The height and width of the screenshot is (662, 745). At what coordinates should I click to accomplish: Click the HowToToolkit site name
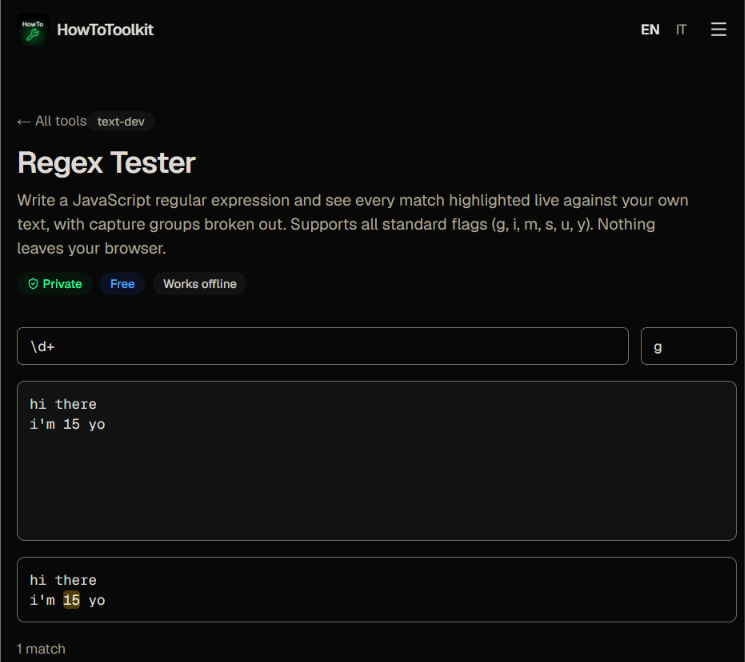pos(105,30)
